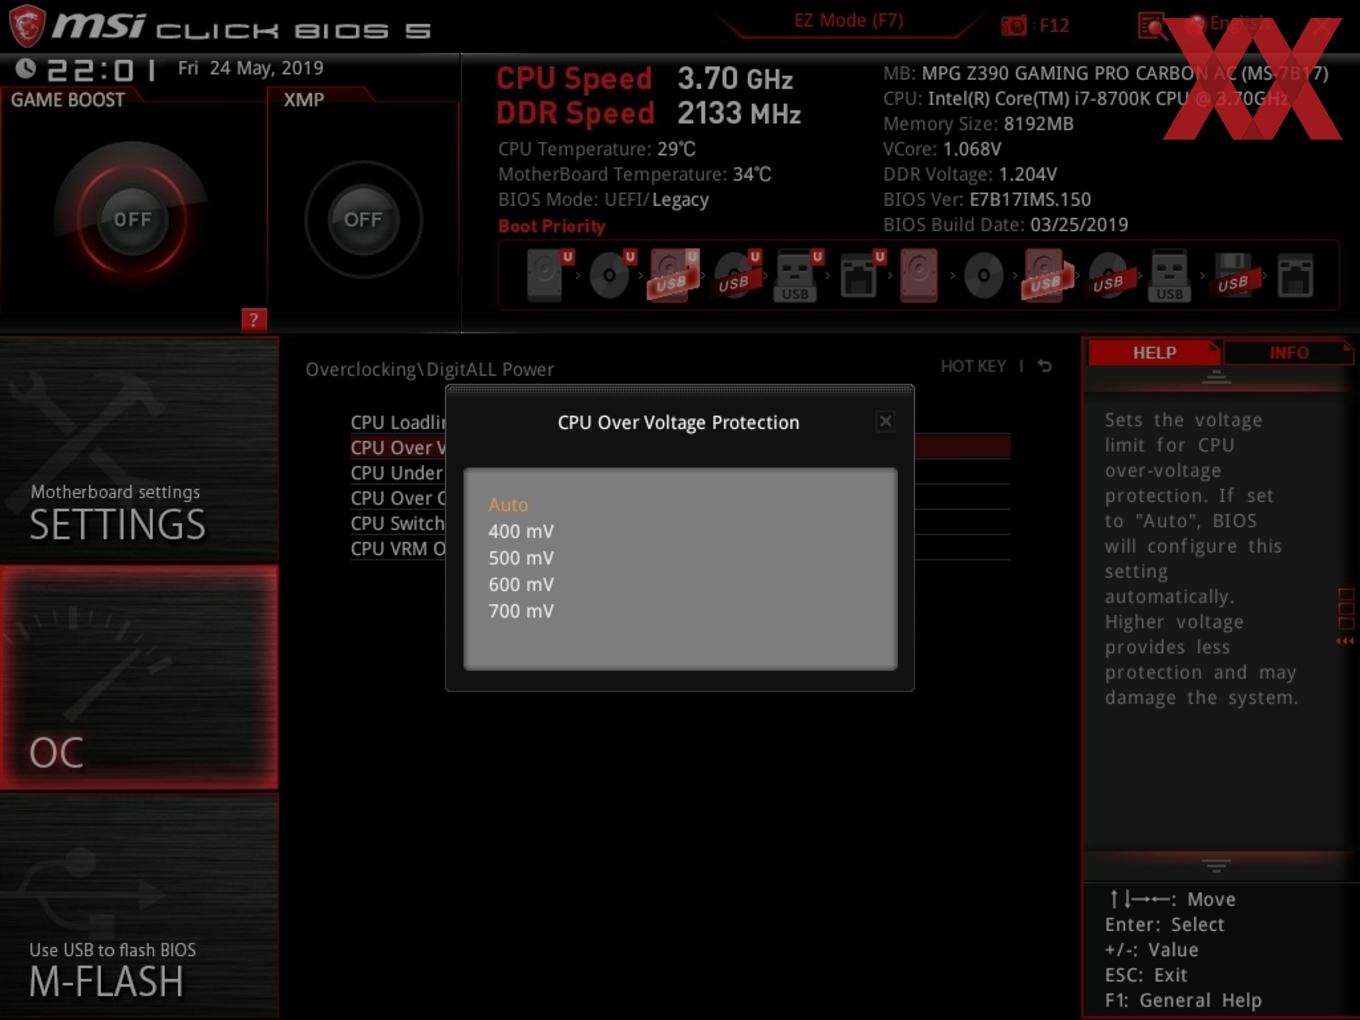This screenshot has height=1020, width=1360.
Task: Select Auto in voltage protection list
Action: (508, 505)
